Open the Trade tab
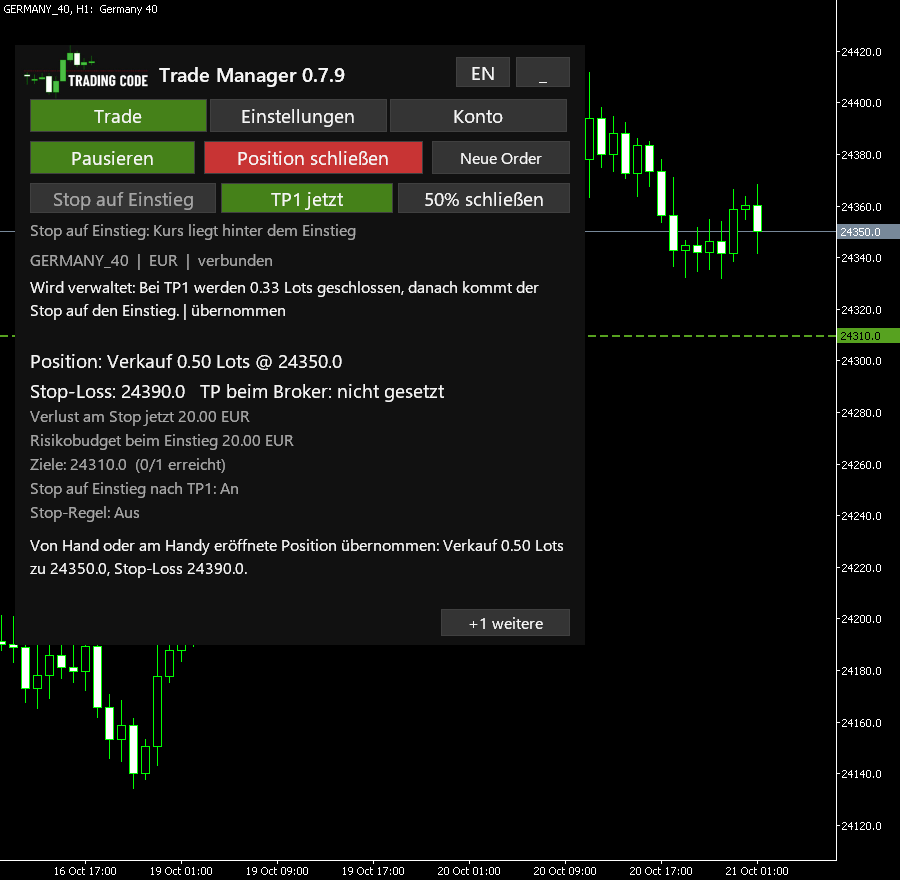 [x=118, y=116]
